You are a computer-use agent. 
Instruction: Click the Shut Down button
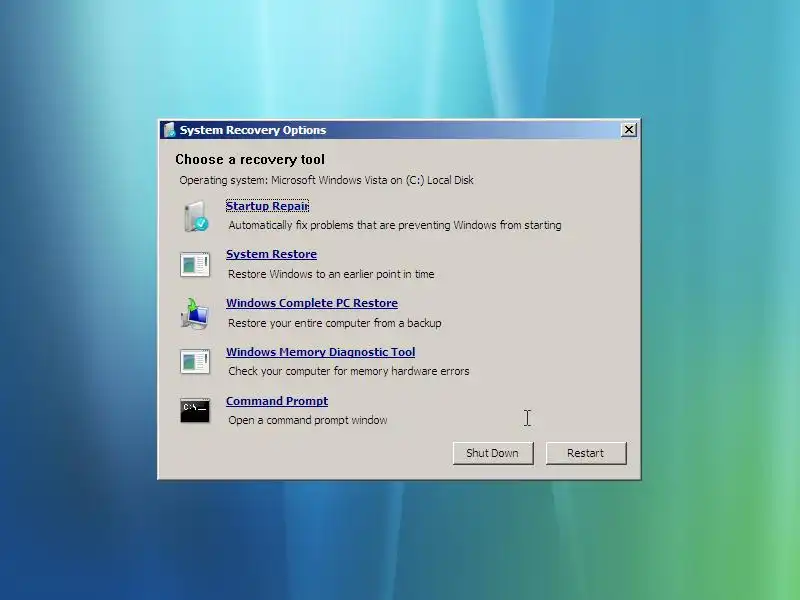tap(493, 453)
